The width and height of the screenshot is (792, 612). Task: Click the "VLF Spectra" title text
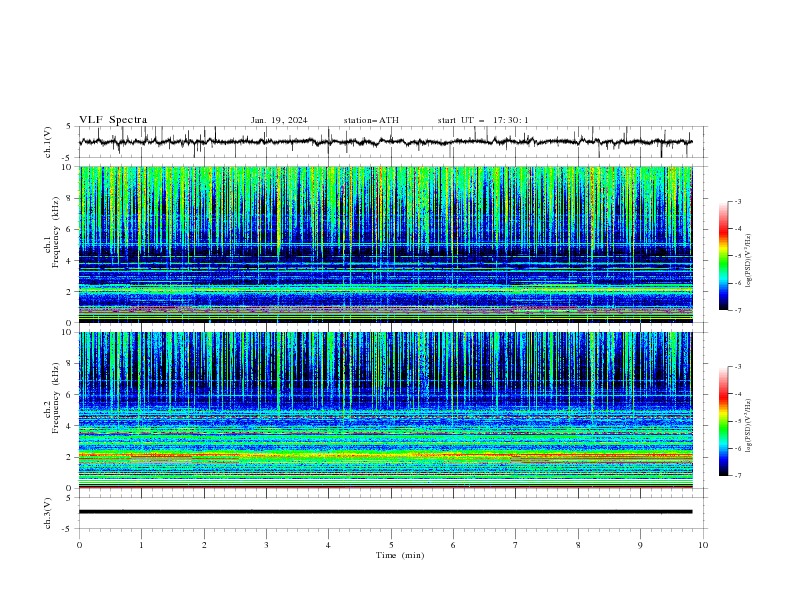(113, 120)
